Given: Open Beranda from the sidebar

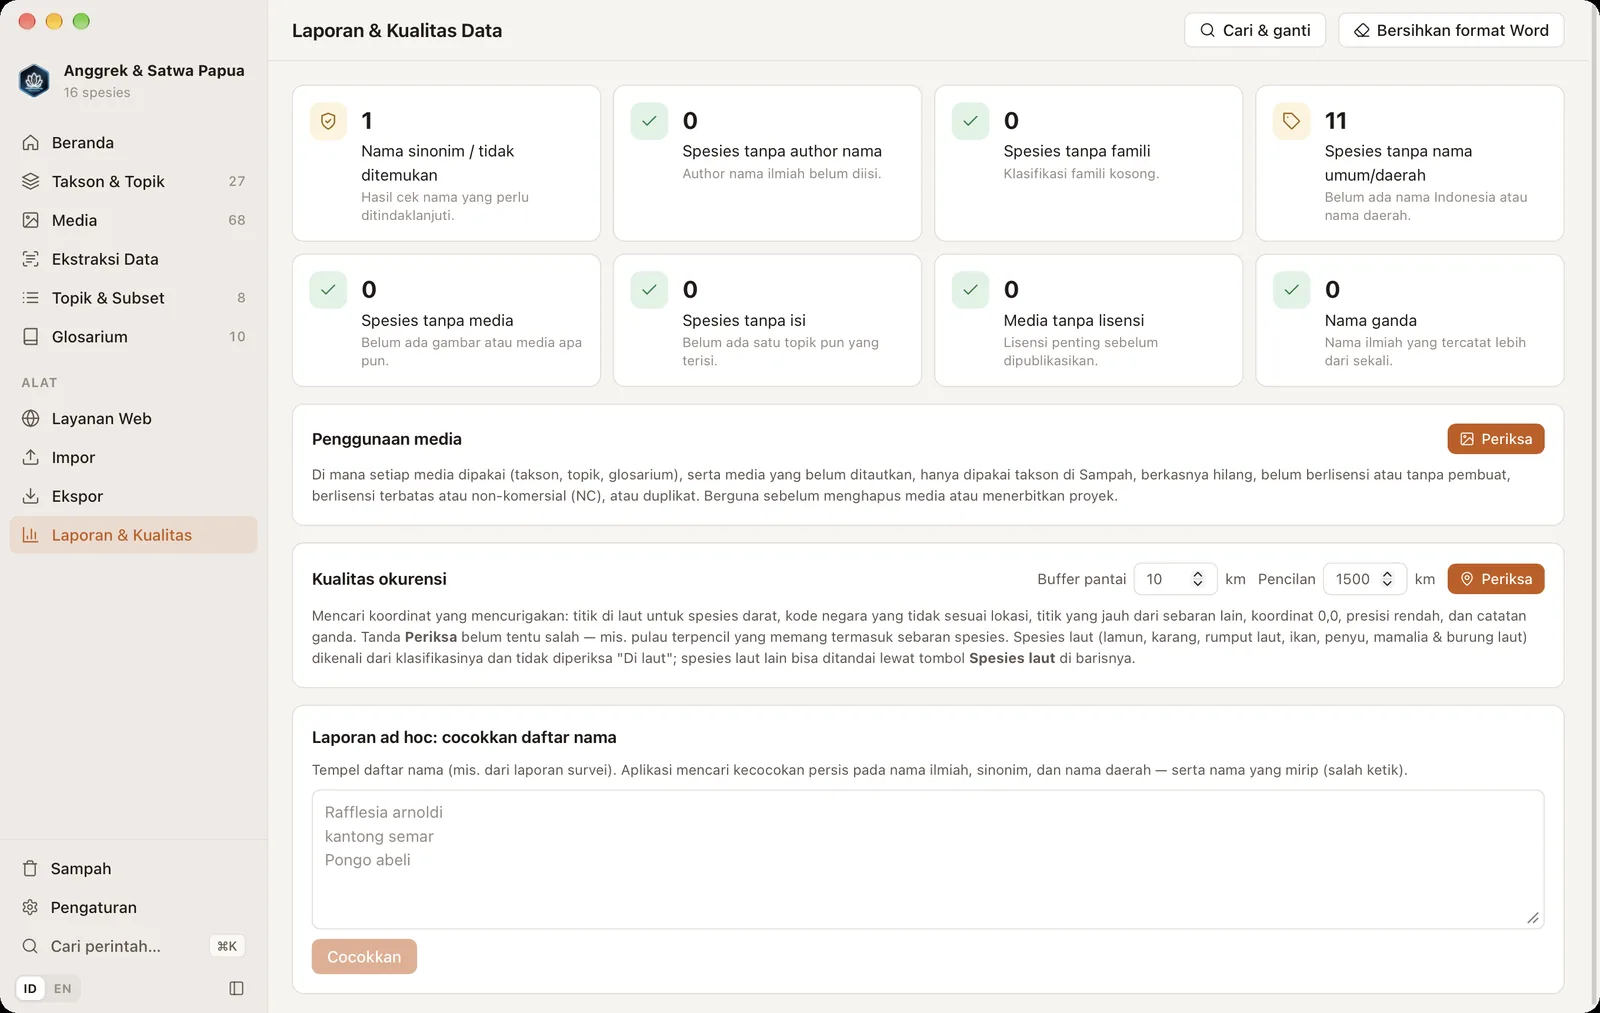Looking at the screenshot, I should 133,143.
